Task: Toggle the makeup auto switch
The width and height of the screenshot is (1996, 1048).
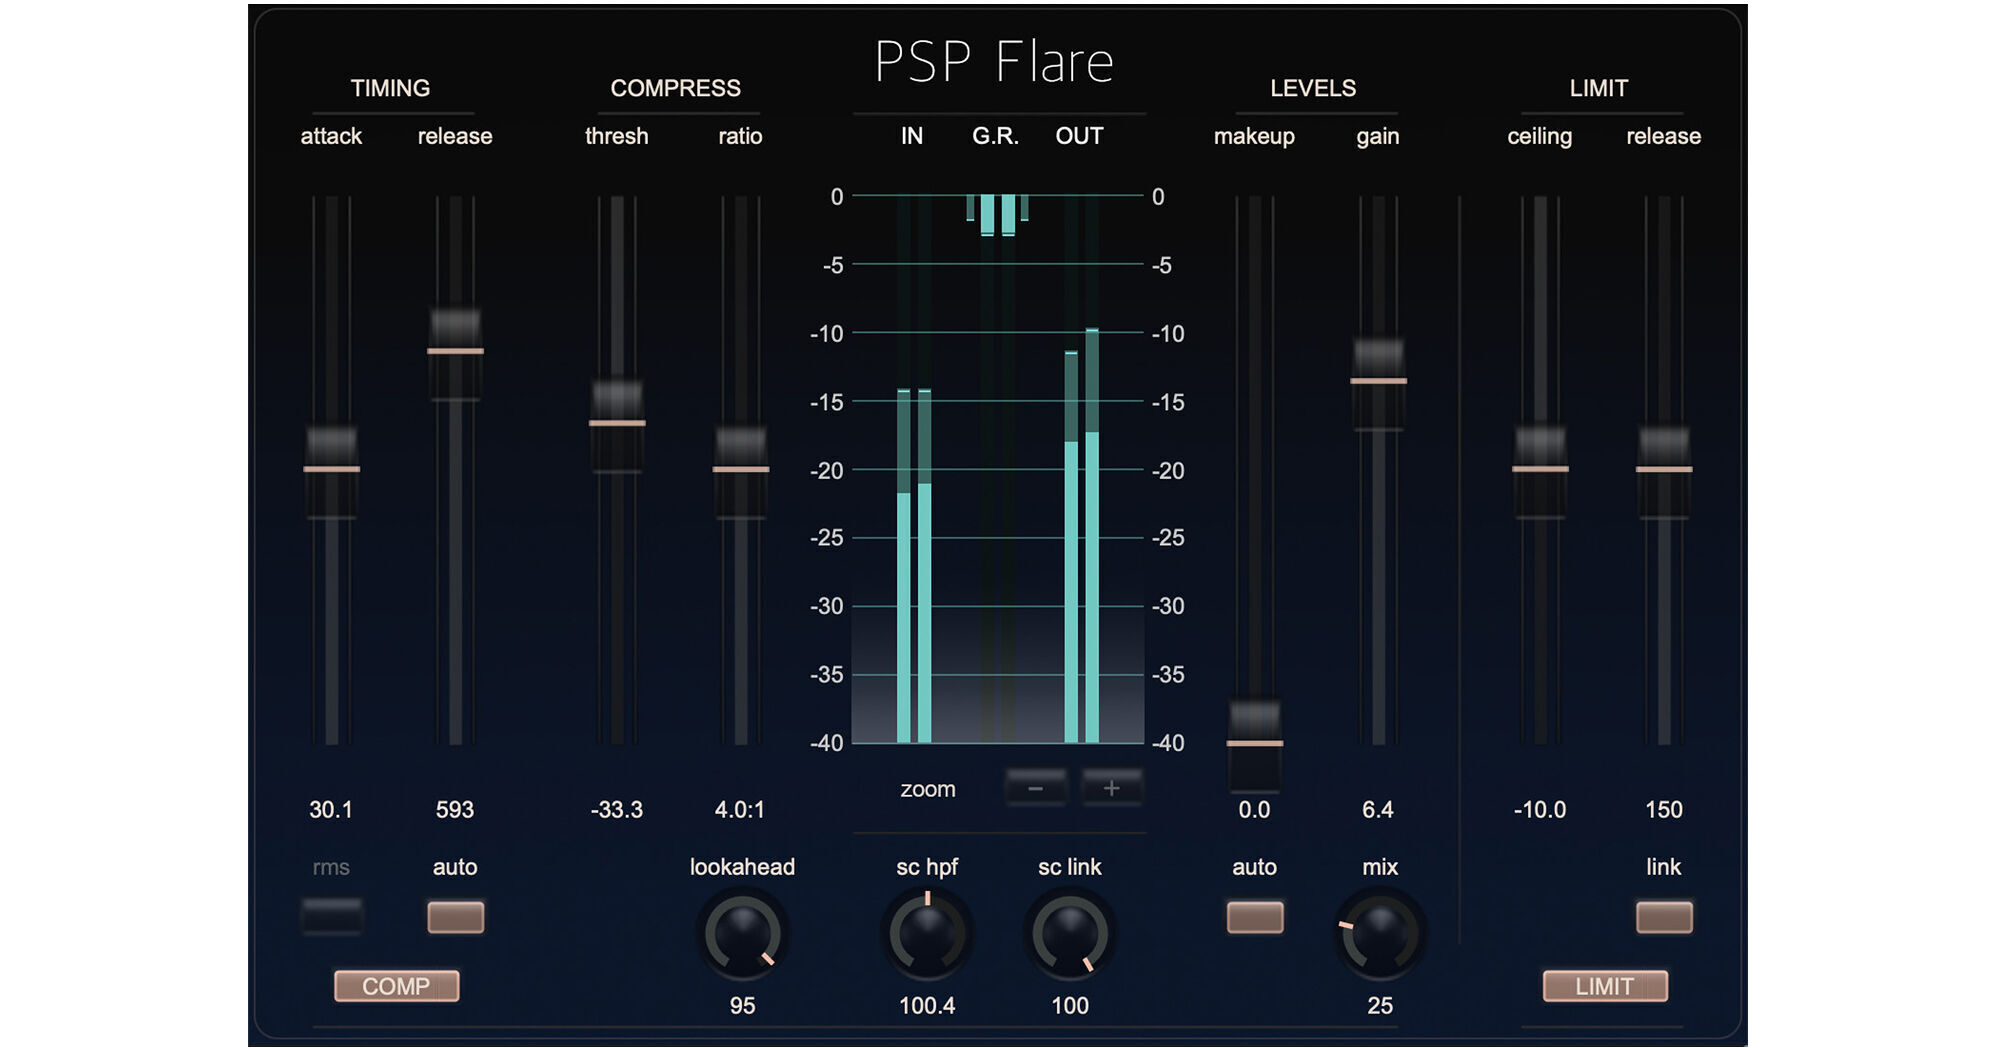Action: coord(1255,916)
